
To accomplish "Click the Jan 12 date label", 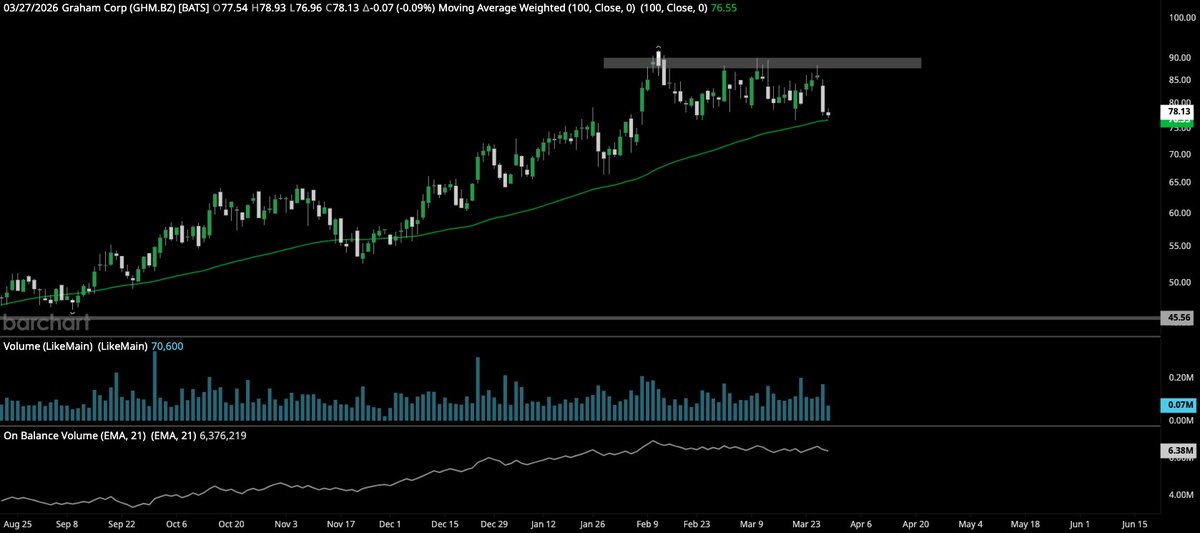I will click(544, 523).
